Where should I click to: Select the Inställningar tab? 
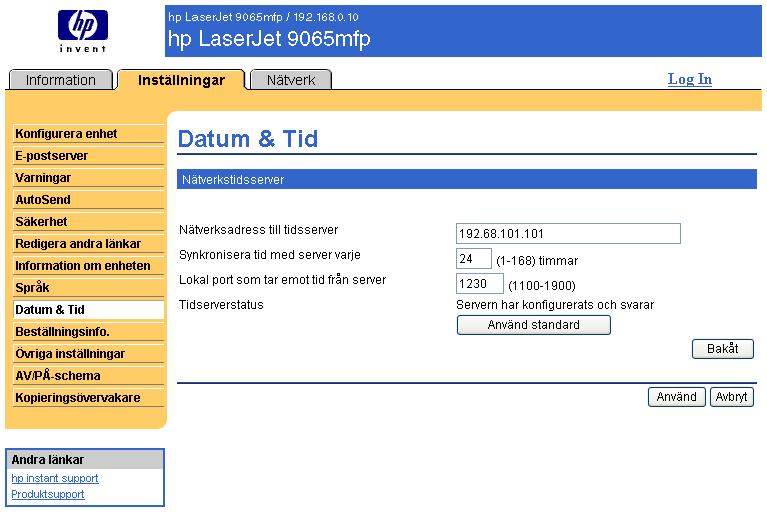tap(181, 80)
